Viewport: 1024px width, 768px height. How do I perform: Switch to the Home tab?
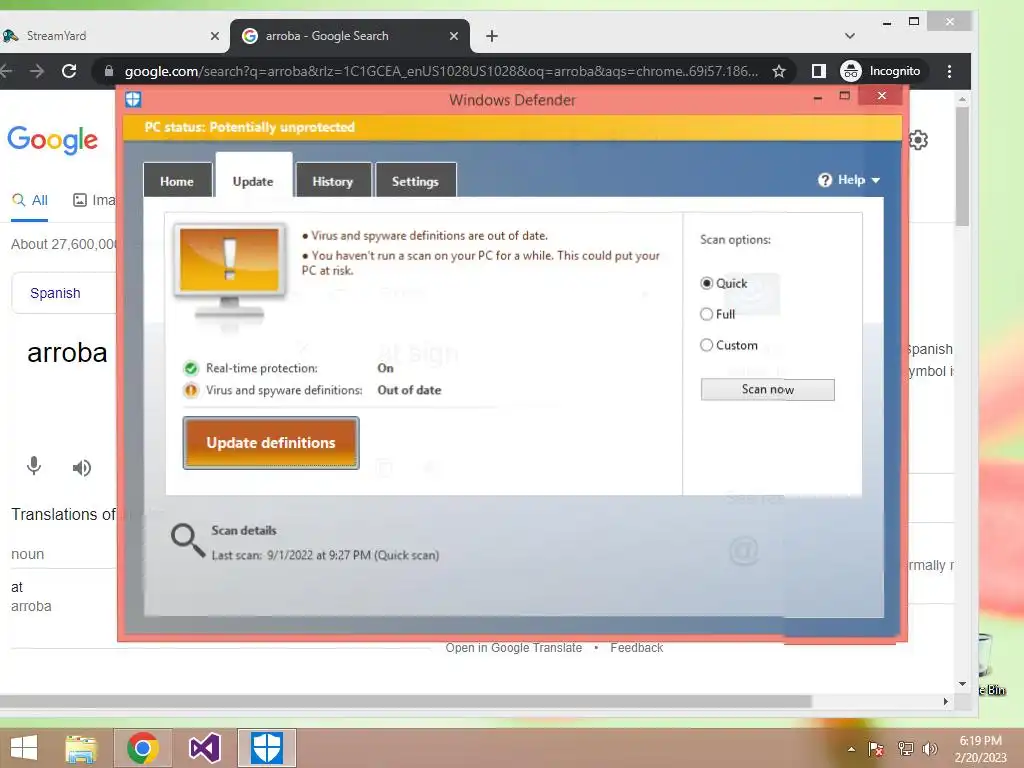177,180
